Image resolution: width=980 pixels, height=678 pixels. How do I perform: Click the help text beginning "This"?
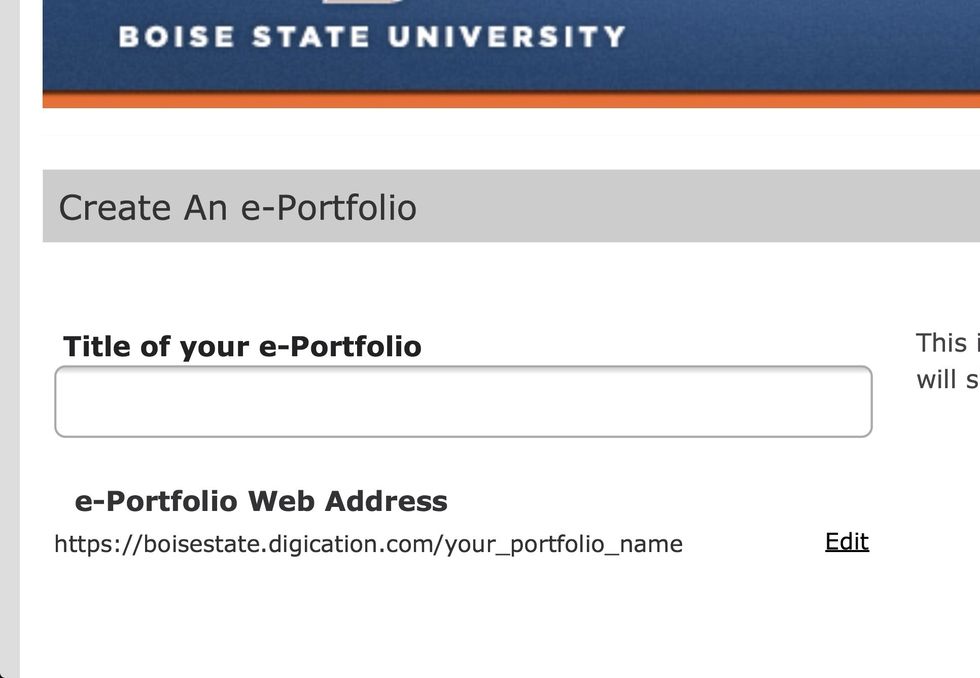click(x=944, y=343)
